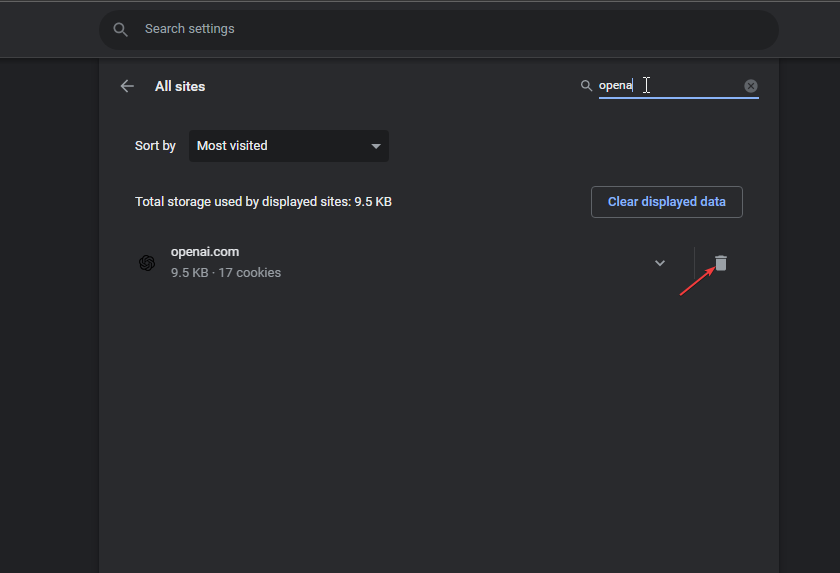Click the magnifier icon beside opena search

(x=586, y=86)
